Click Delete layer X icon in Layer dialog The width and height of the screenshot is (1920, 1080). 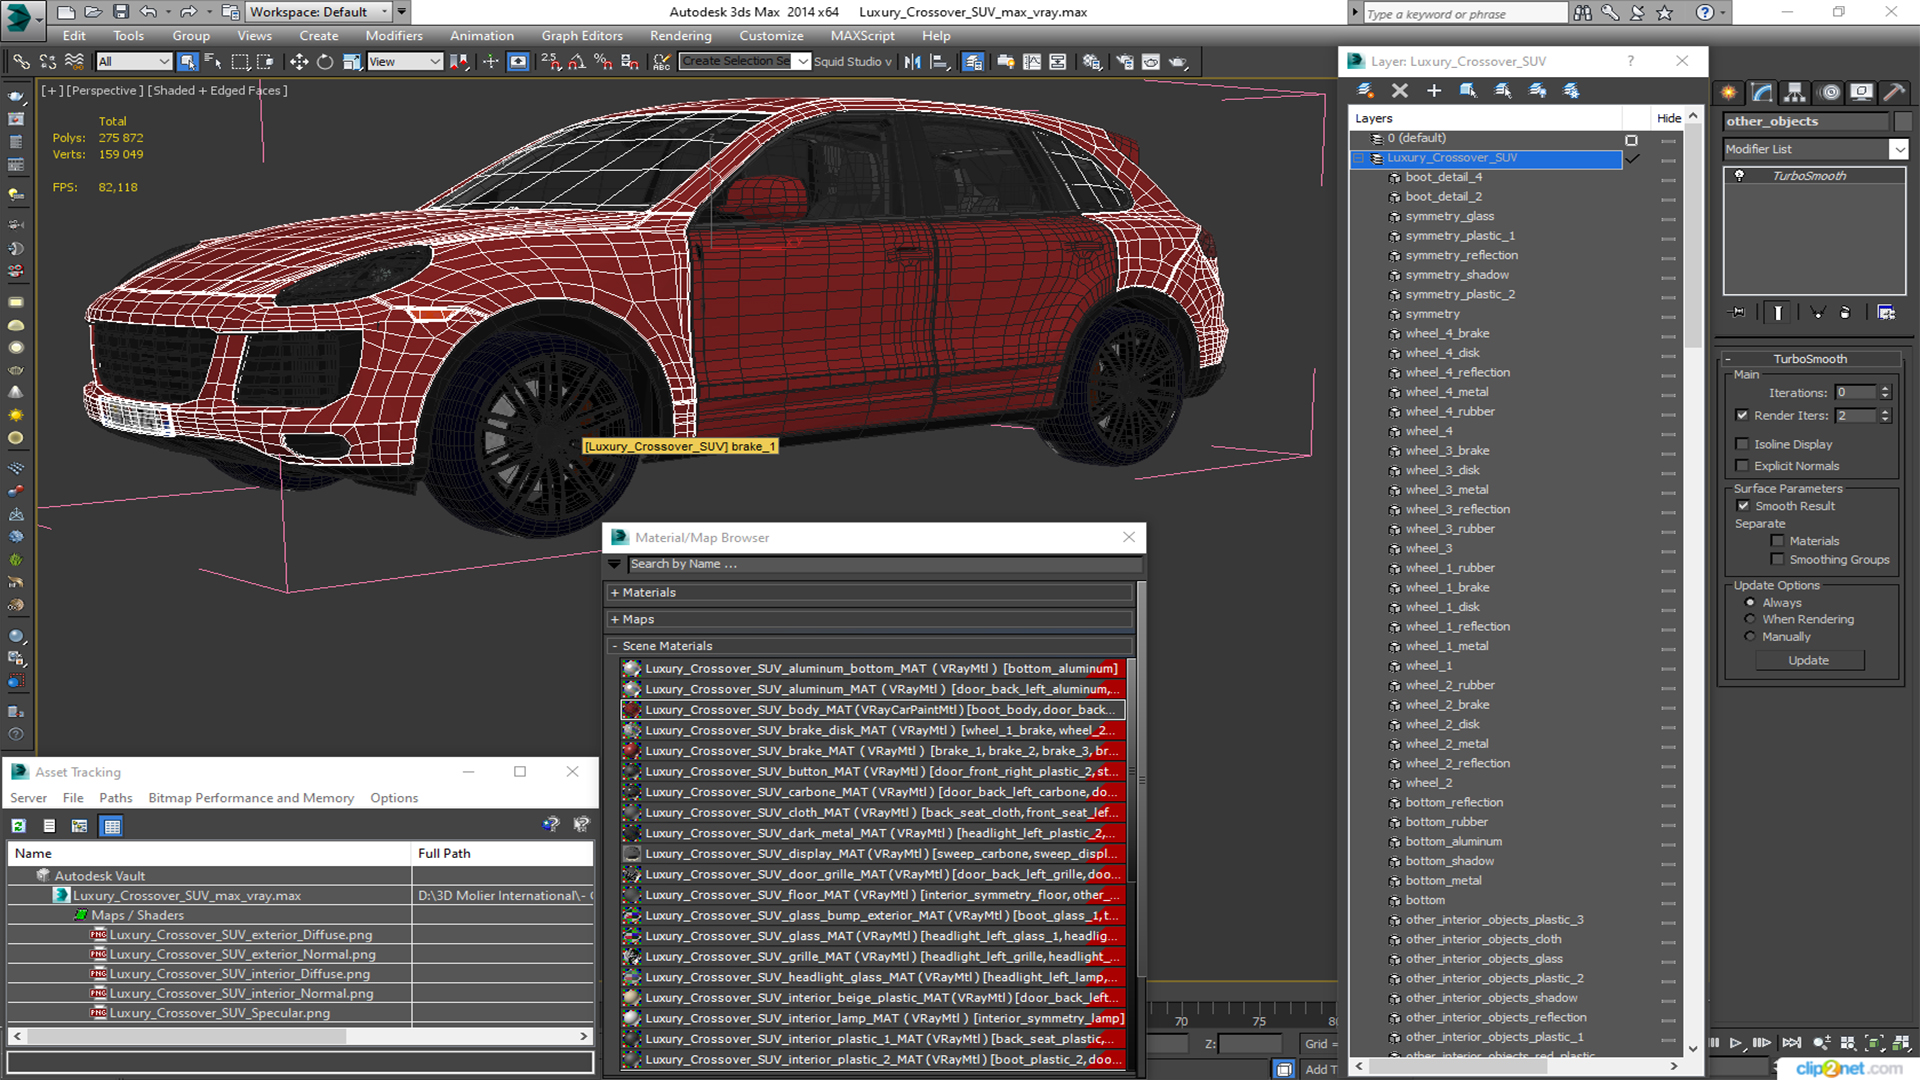click(1400, 91)
